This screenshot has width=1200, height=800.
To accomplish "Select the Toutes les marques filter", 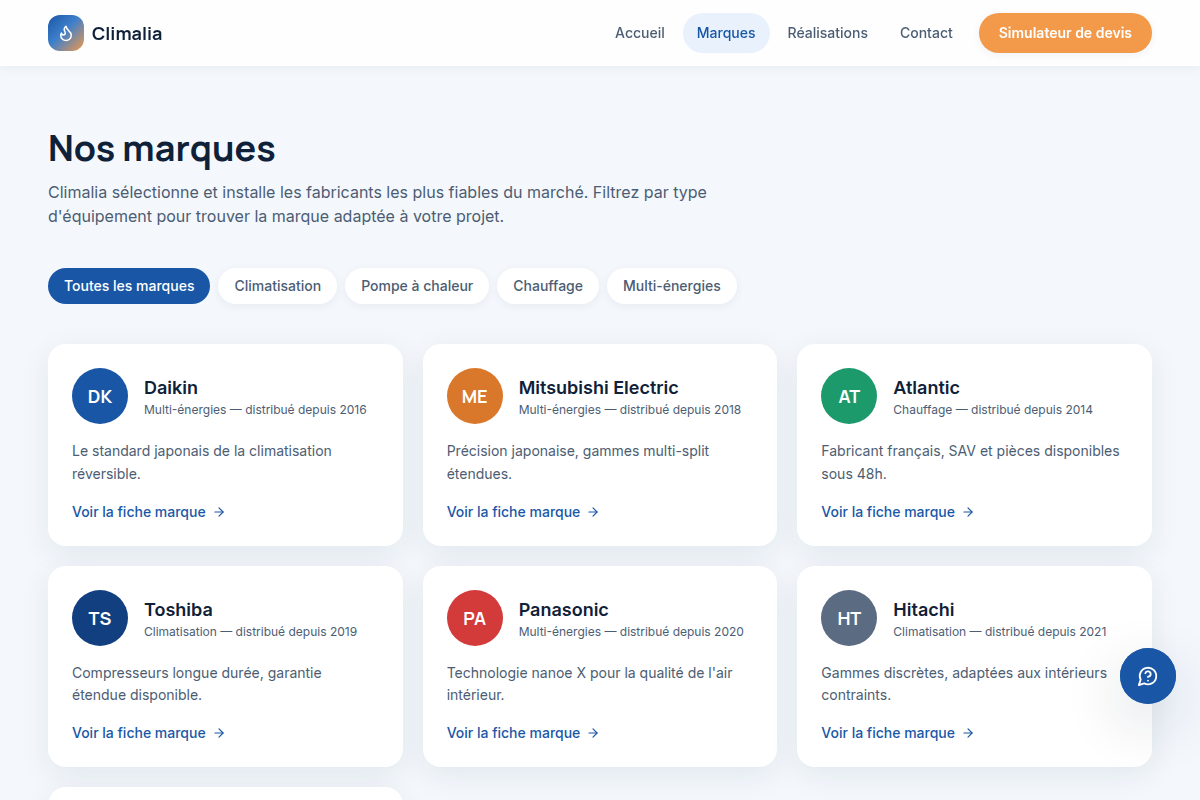I will point(129,286).
